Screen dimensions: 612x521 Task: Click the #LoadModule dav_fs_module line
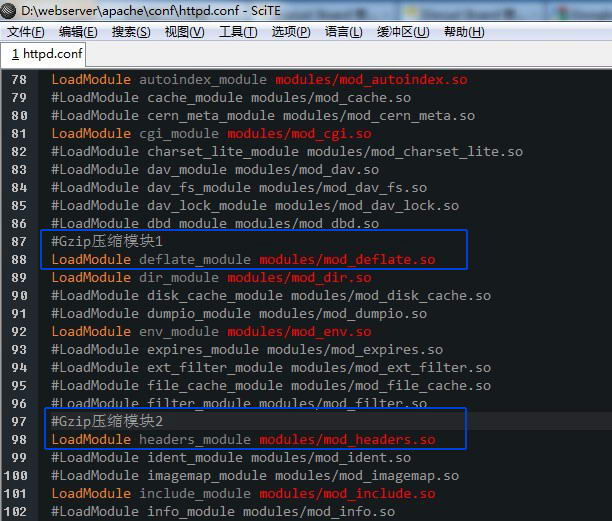coord(239,187)
